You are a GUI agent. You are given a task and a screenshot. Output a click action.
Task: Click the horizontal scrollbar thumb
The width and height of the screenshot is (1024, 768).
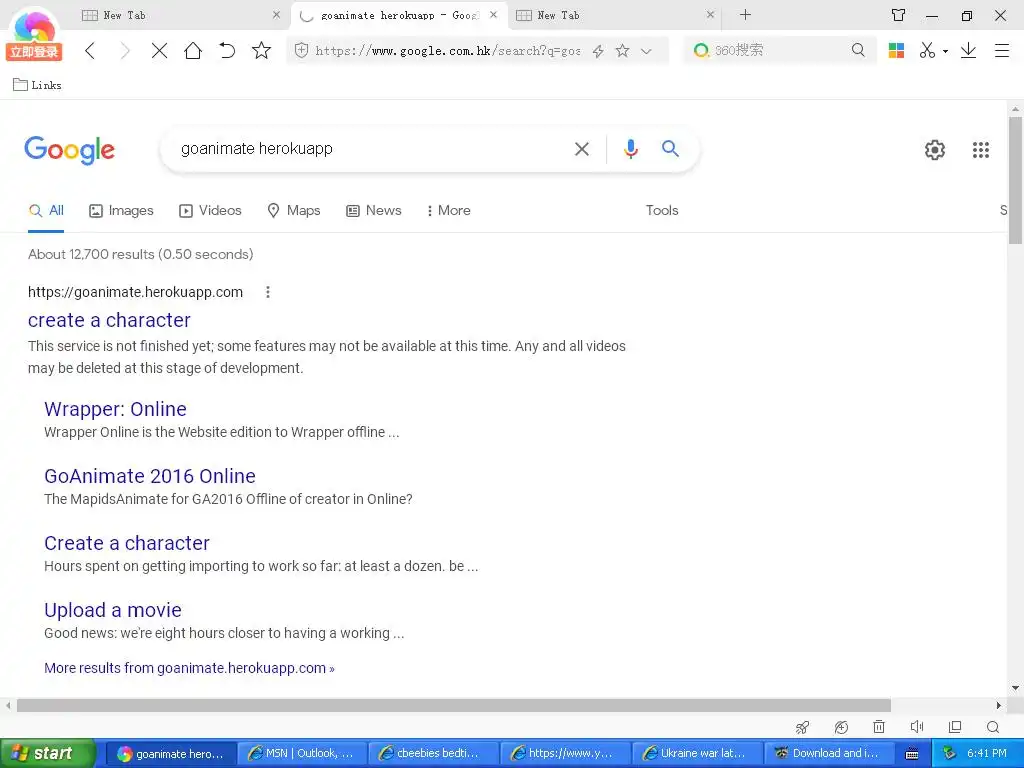point(454,705)
